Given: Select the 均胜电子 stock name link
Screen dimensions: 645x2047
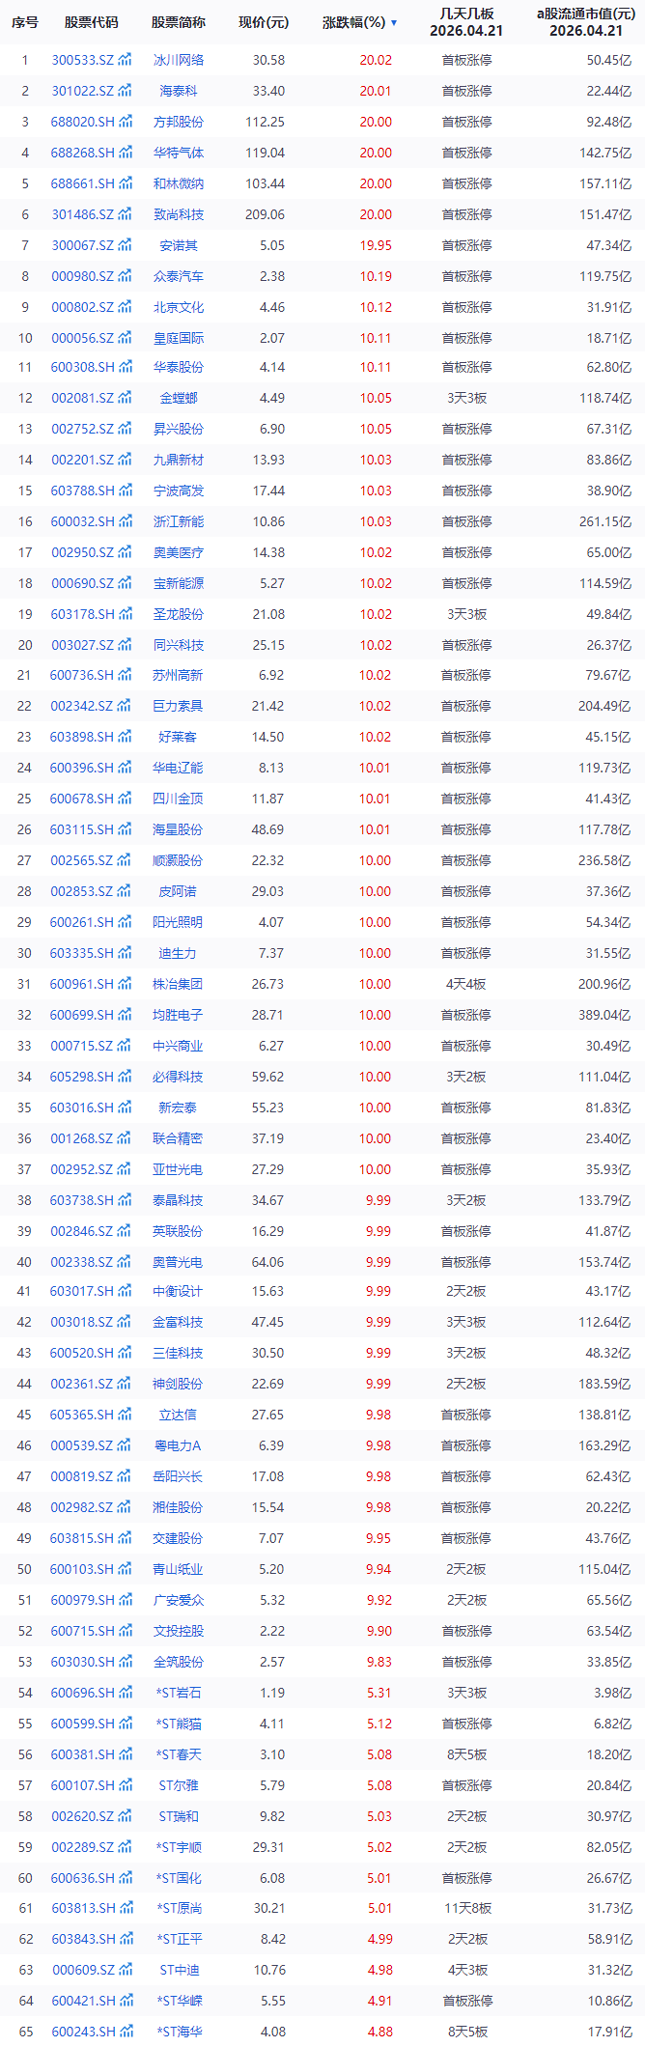Looking at the screenshot, I should pyautogui.click(x=178, y=1015).
